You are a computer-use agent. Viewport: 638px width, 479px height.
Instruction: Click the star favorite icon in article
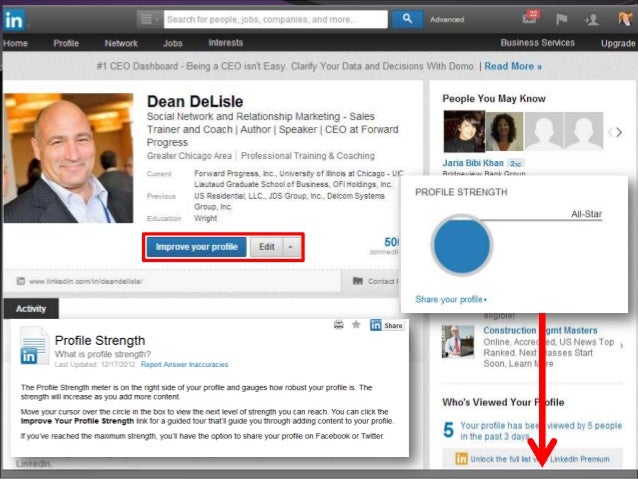356,324
